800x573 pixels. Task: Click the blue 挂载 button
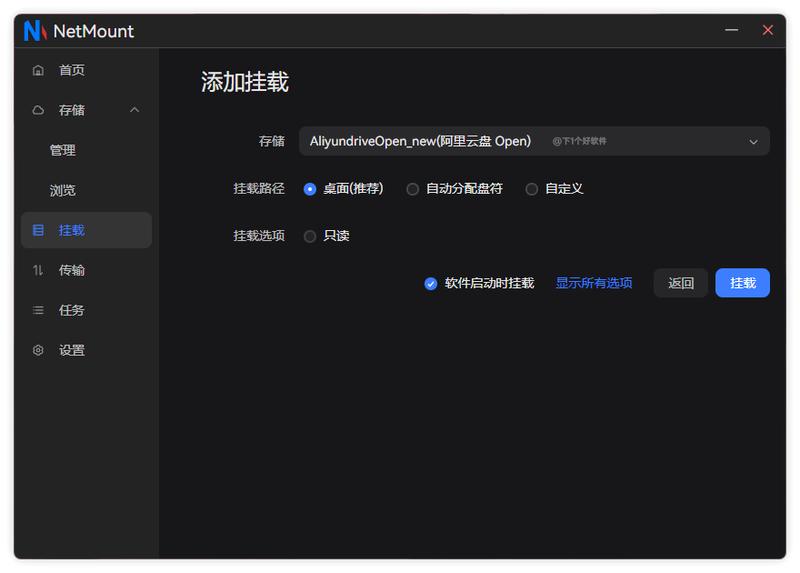coord(742,283)
